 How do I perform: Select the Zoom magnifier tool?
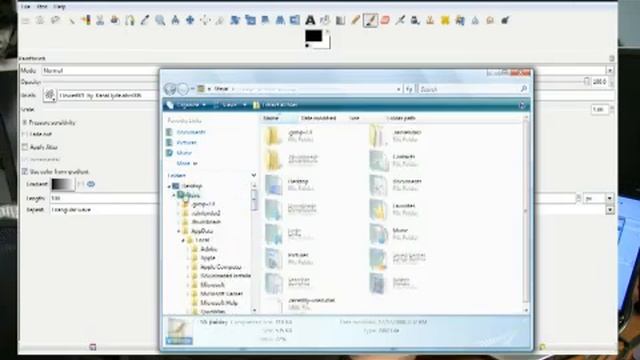pyautogui.click(x=160, y=20)
